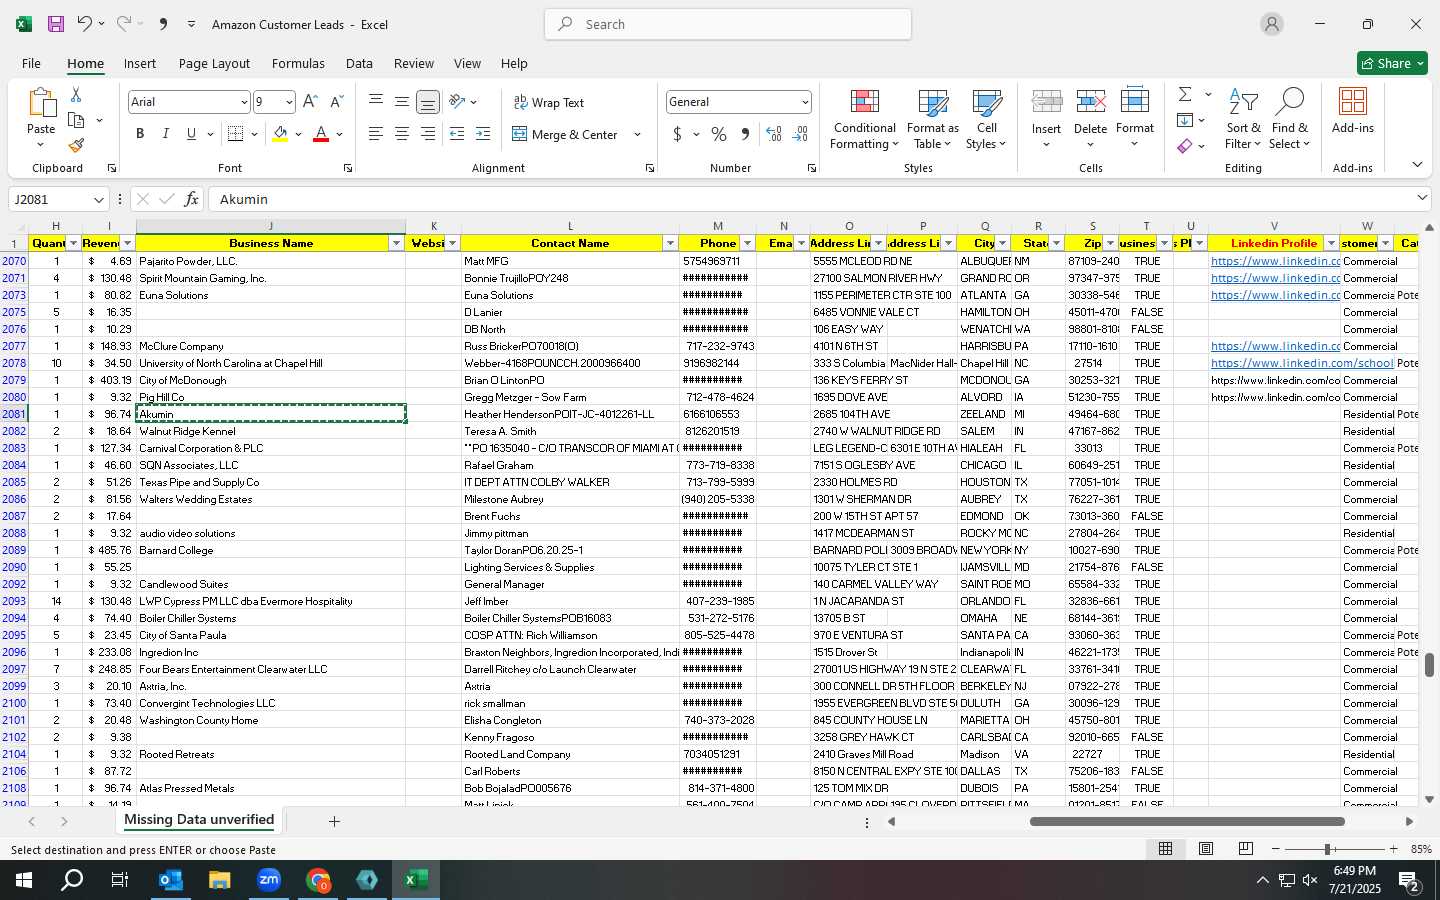
Task: Open Merge & Center dropdown arrow
Action: point(637,134)
